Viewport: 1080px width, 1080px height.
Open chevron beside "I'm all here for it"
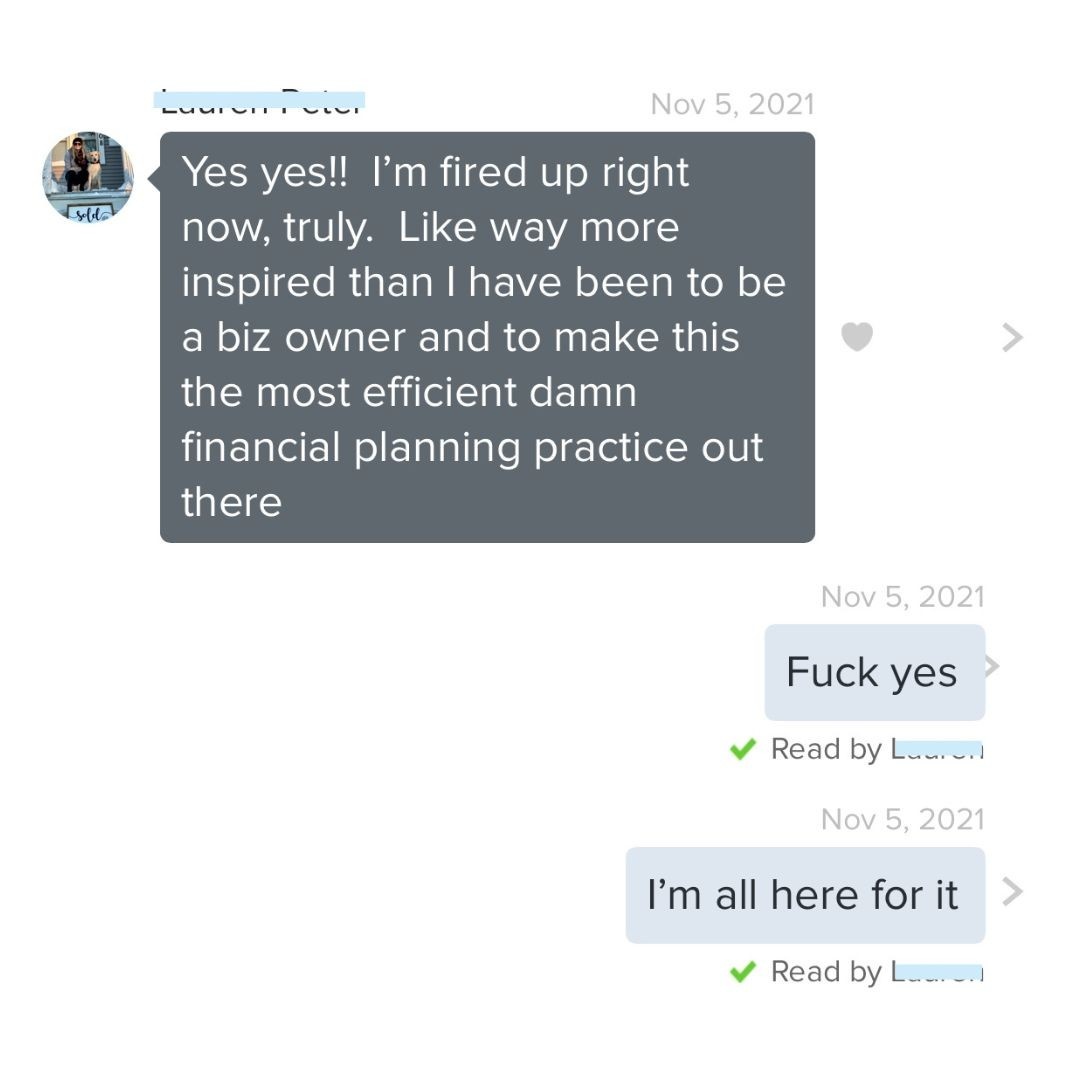click(x=1012, y=891)
